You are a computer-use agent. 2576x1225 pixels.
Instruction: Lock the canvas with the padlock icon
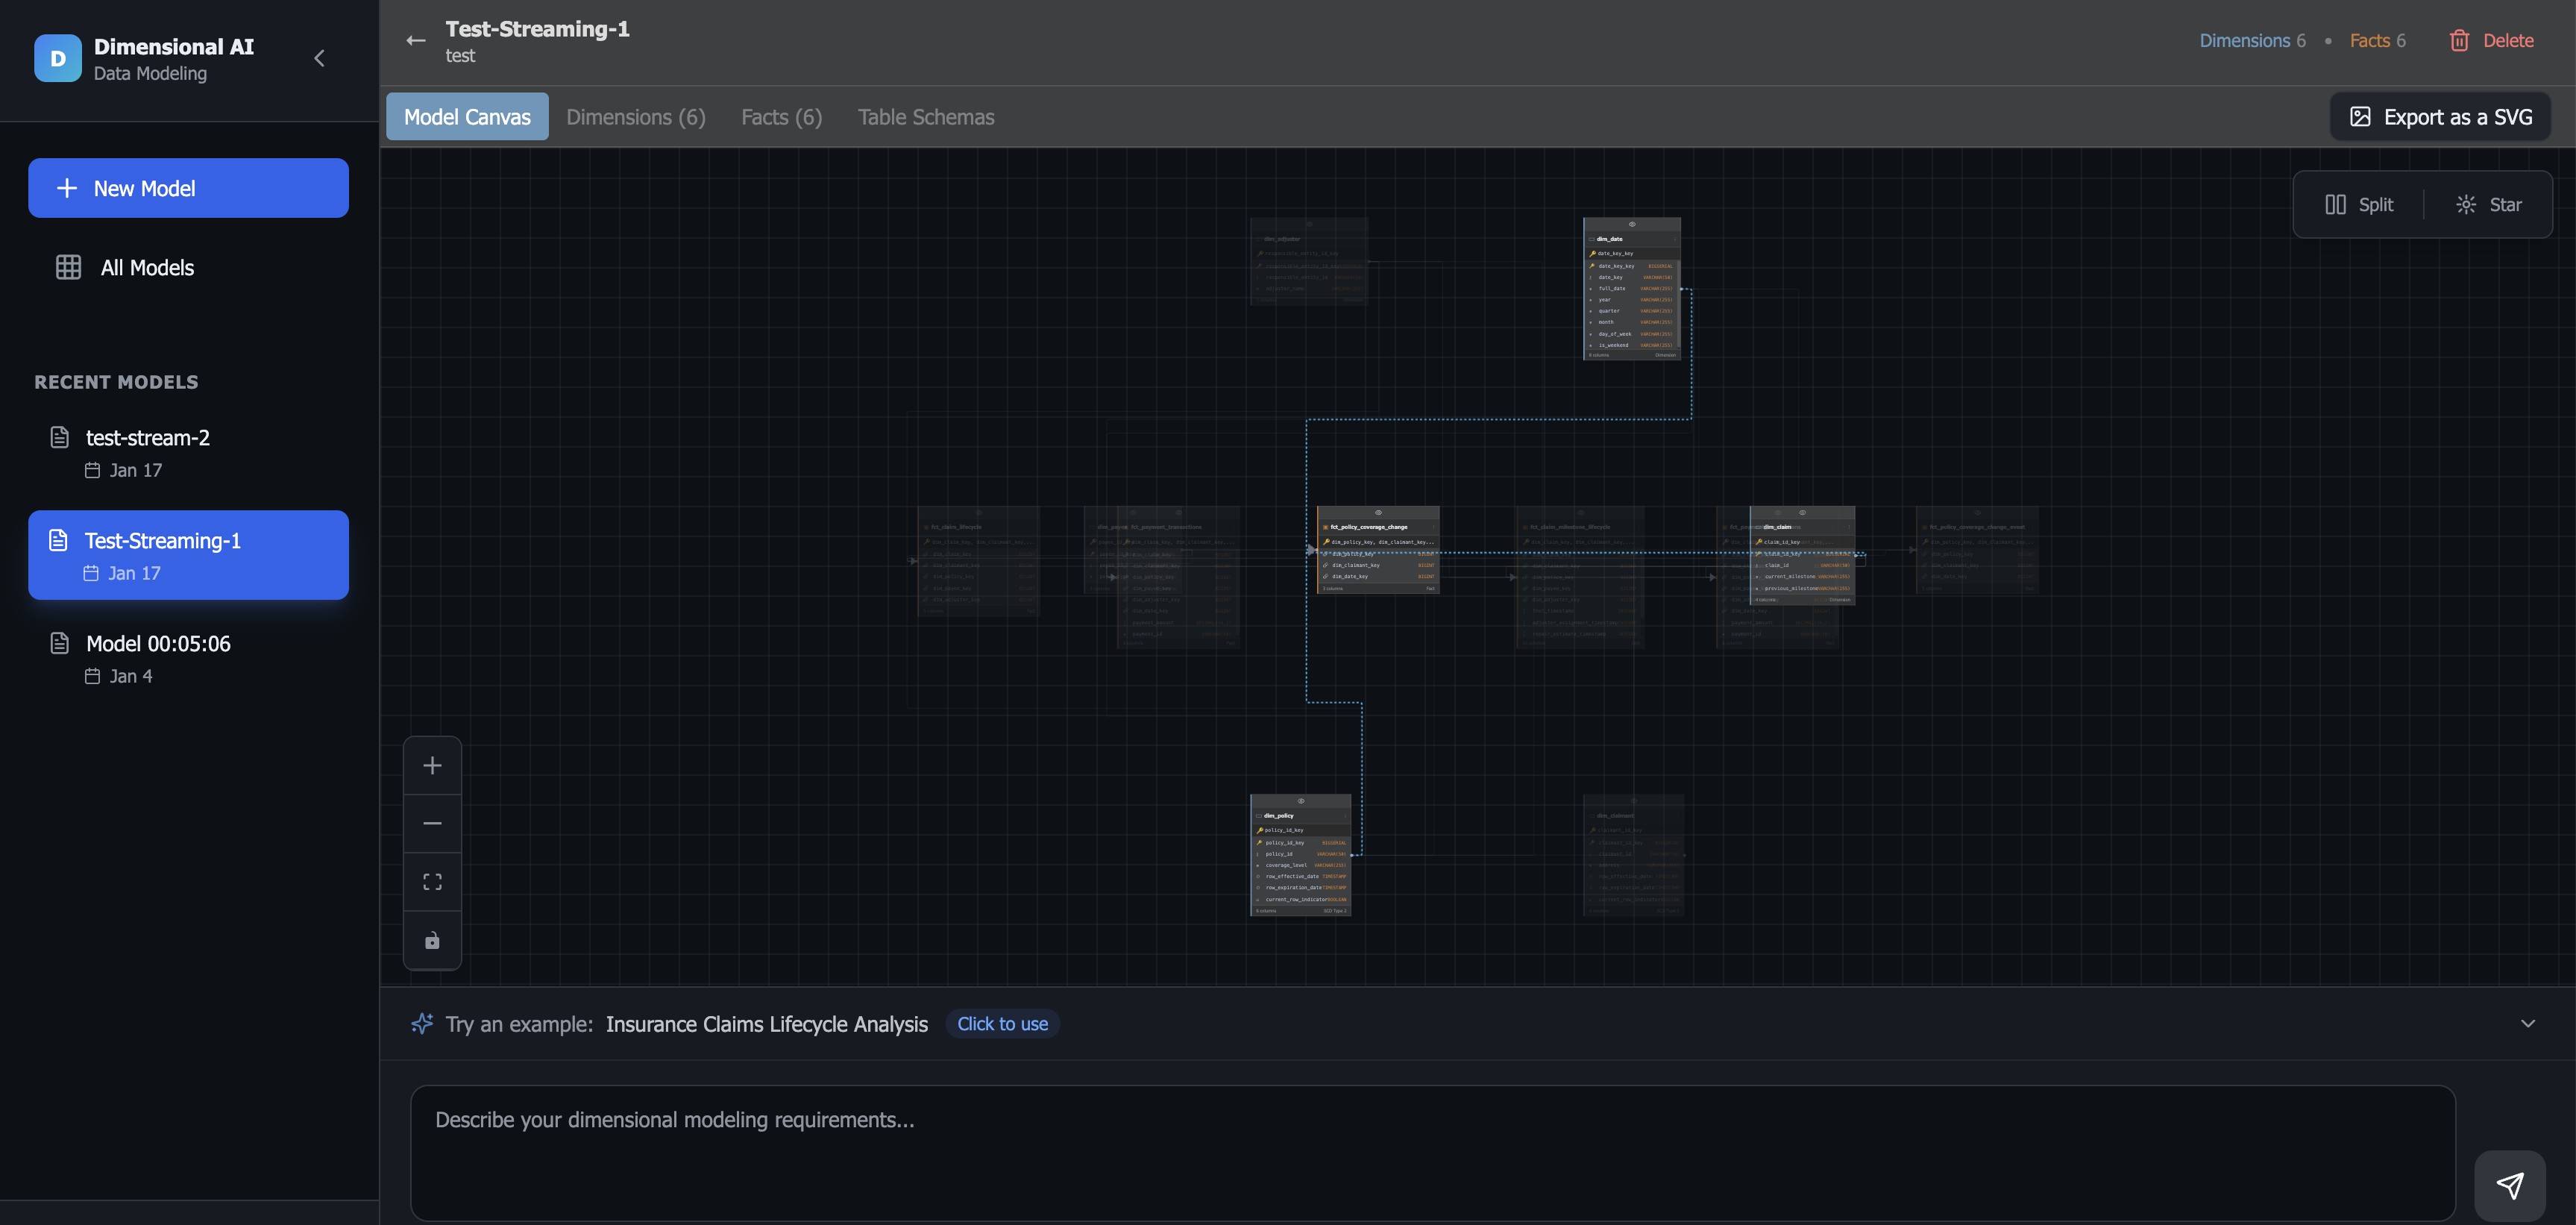pos(432,940)
